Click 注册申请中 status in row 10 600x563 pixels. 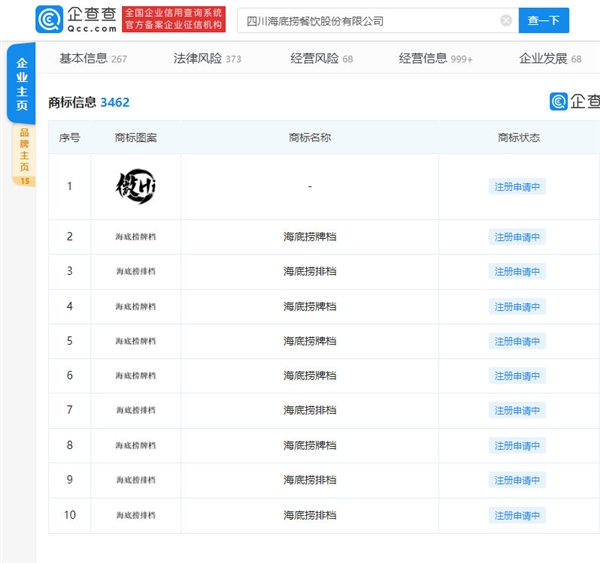[x=517, y=515]
